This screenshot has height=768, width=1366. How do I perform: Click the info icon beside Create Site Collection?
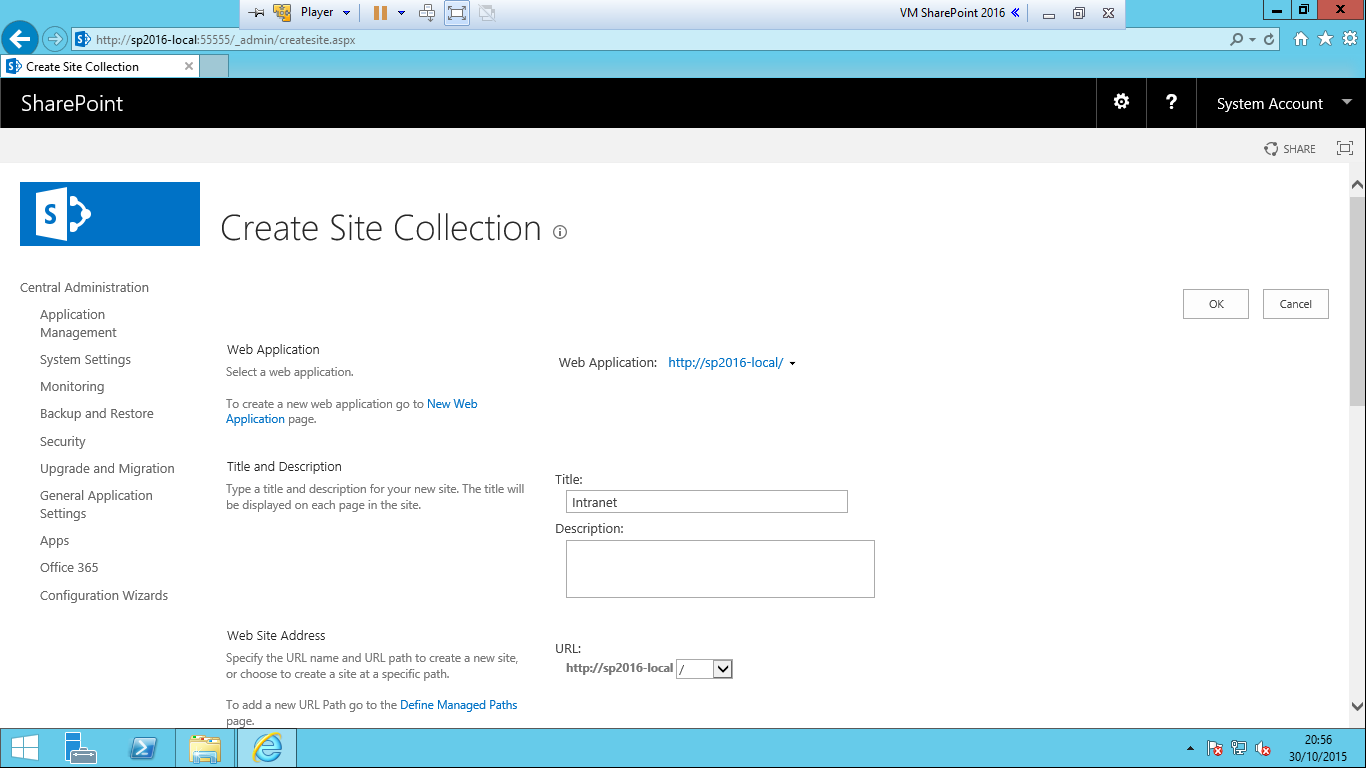click(x=560, y=232)
